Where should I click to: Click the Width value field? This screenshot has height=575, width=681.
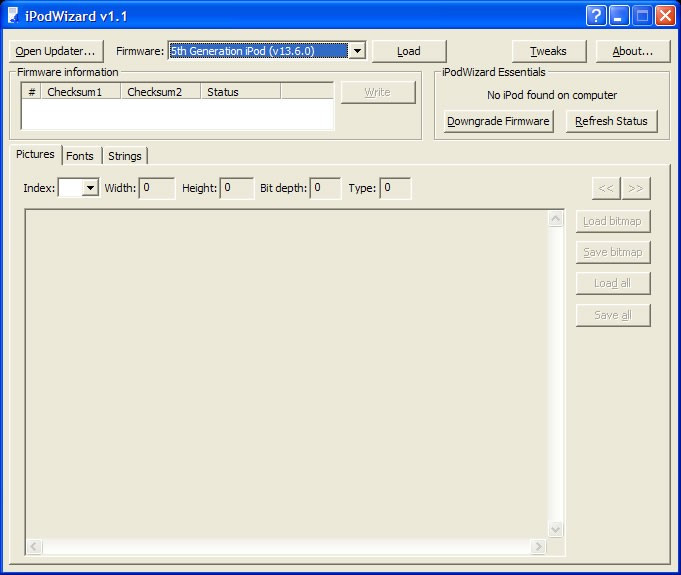pos(157,188)
